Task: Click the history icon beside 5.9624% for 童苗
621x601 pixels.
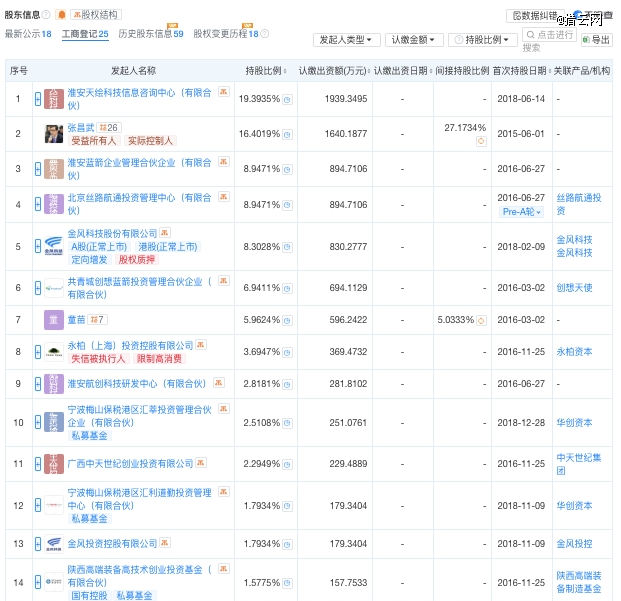Action: 287,320
